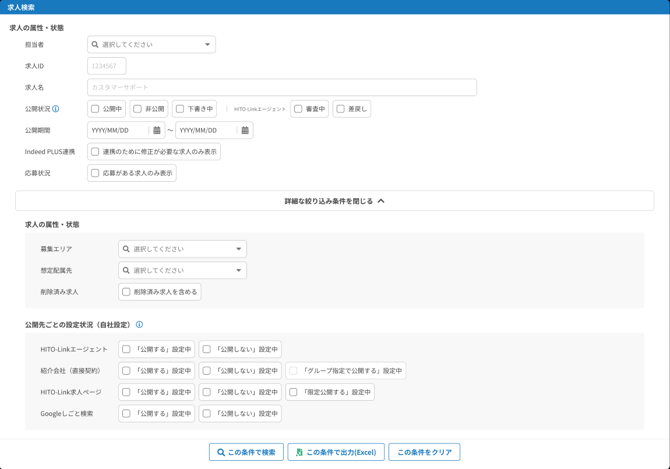The height and width of the screenshot is (469, 670).
Task: Check the 差戻し checkbox
Action: 341,109
